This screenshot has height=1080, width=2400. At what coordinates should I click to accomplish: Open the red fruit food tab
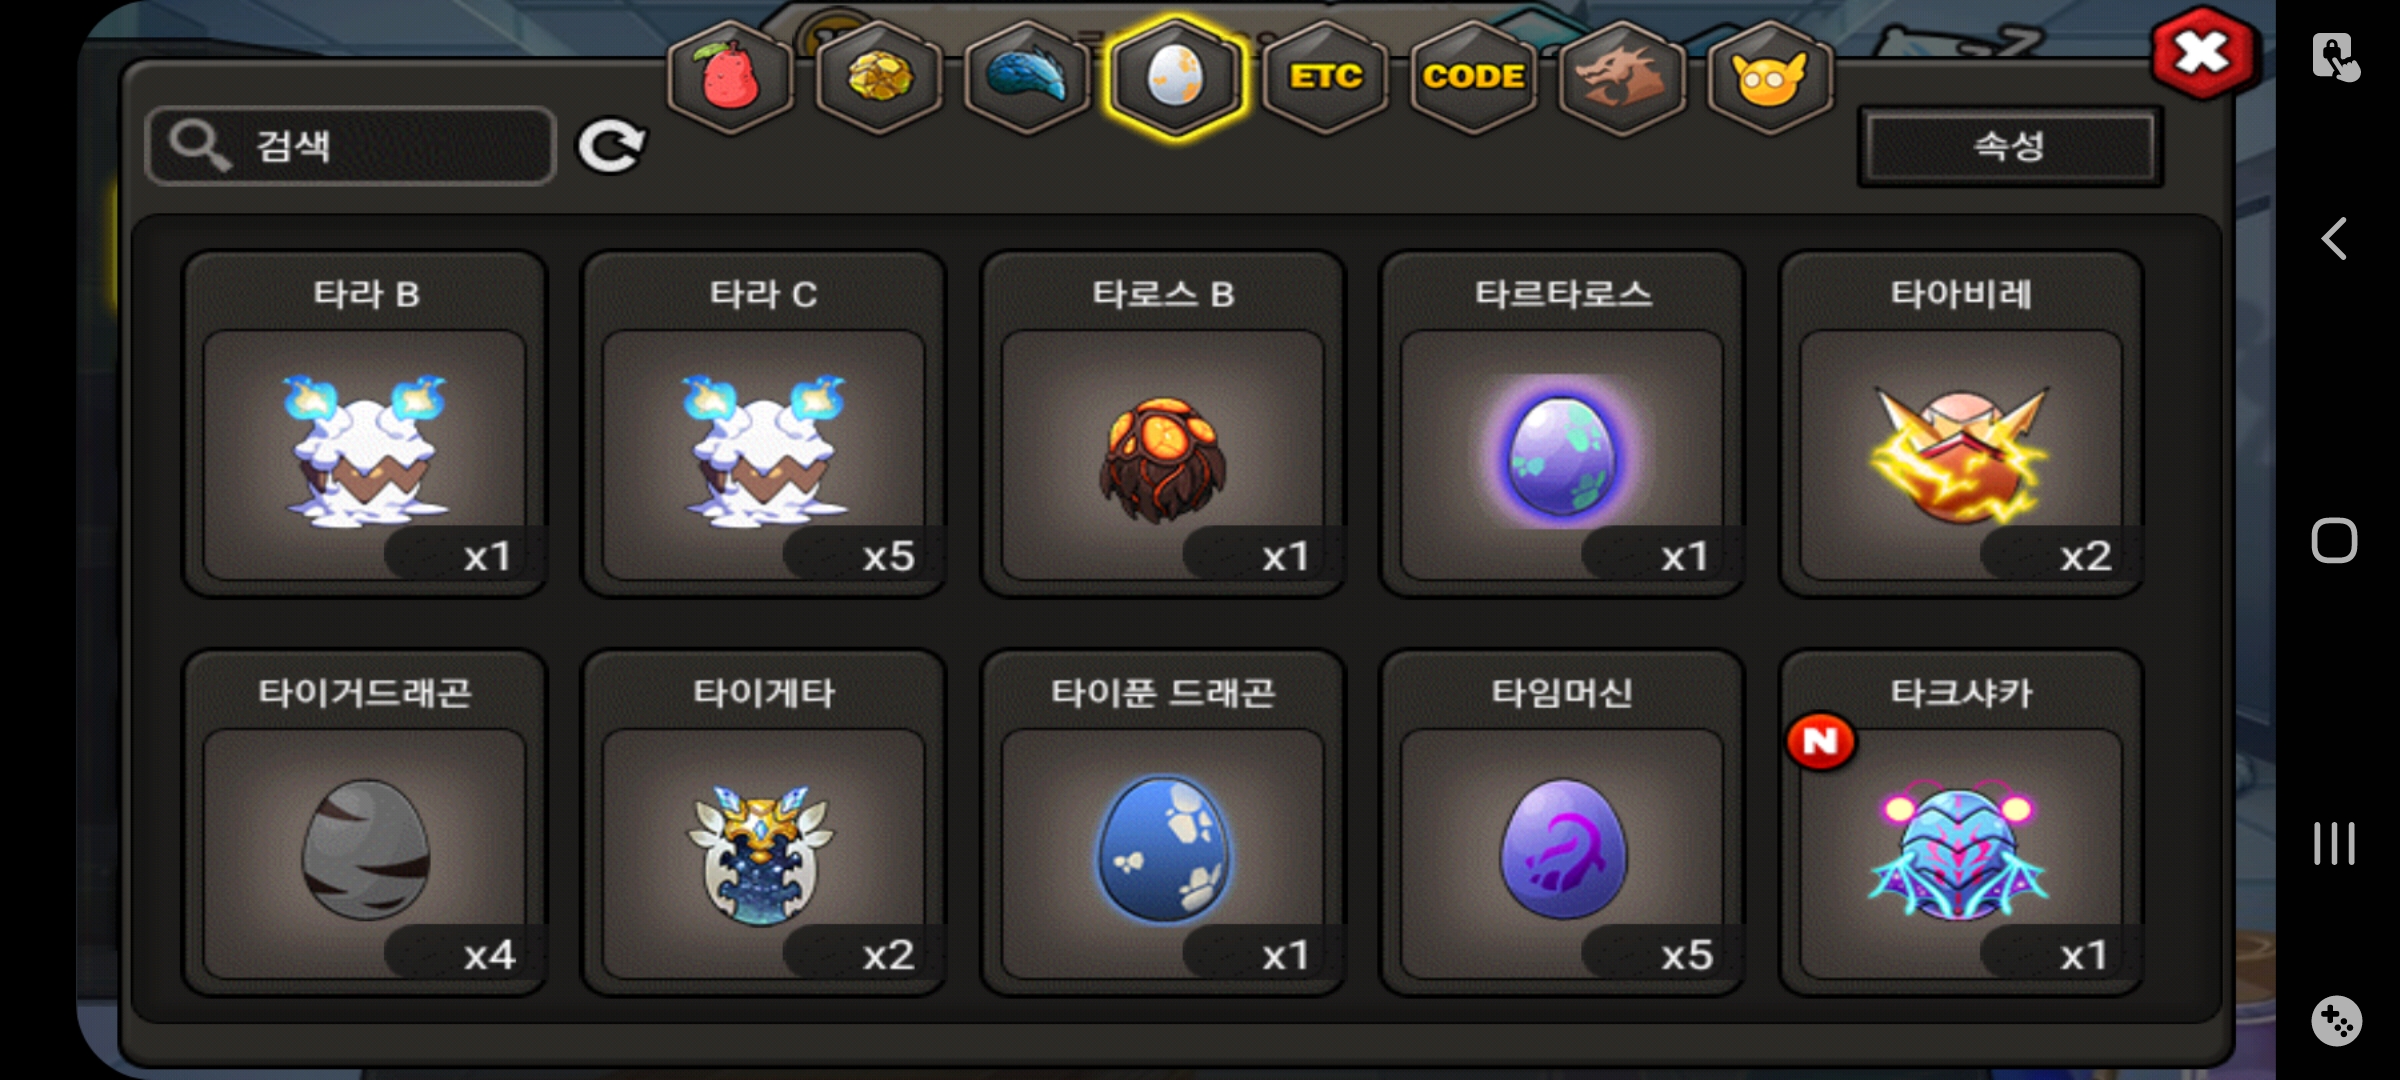tap(730, 78)
